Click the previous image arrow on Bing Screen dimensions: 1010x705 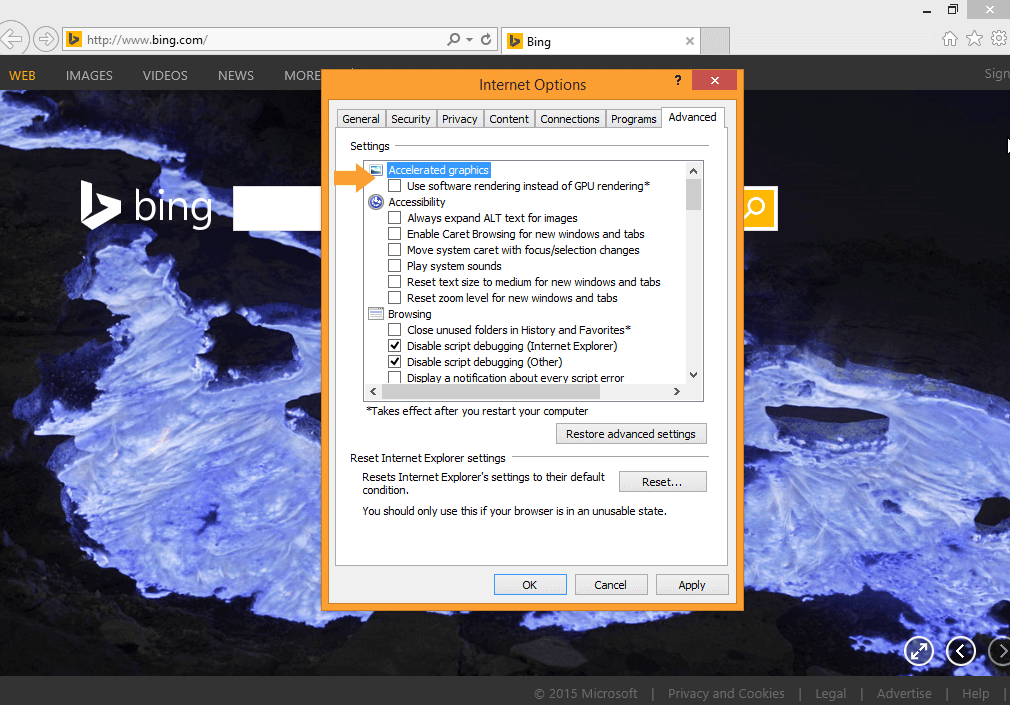pyautogui.click(x=960, y=651)
